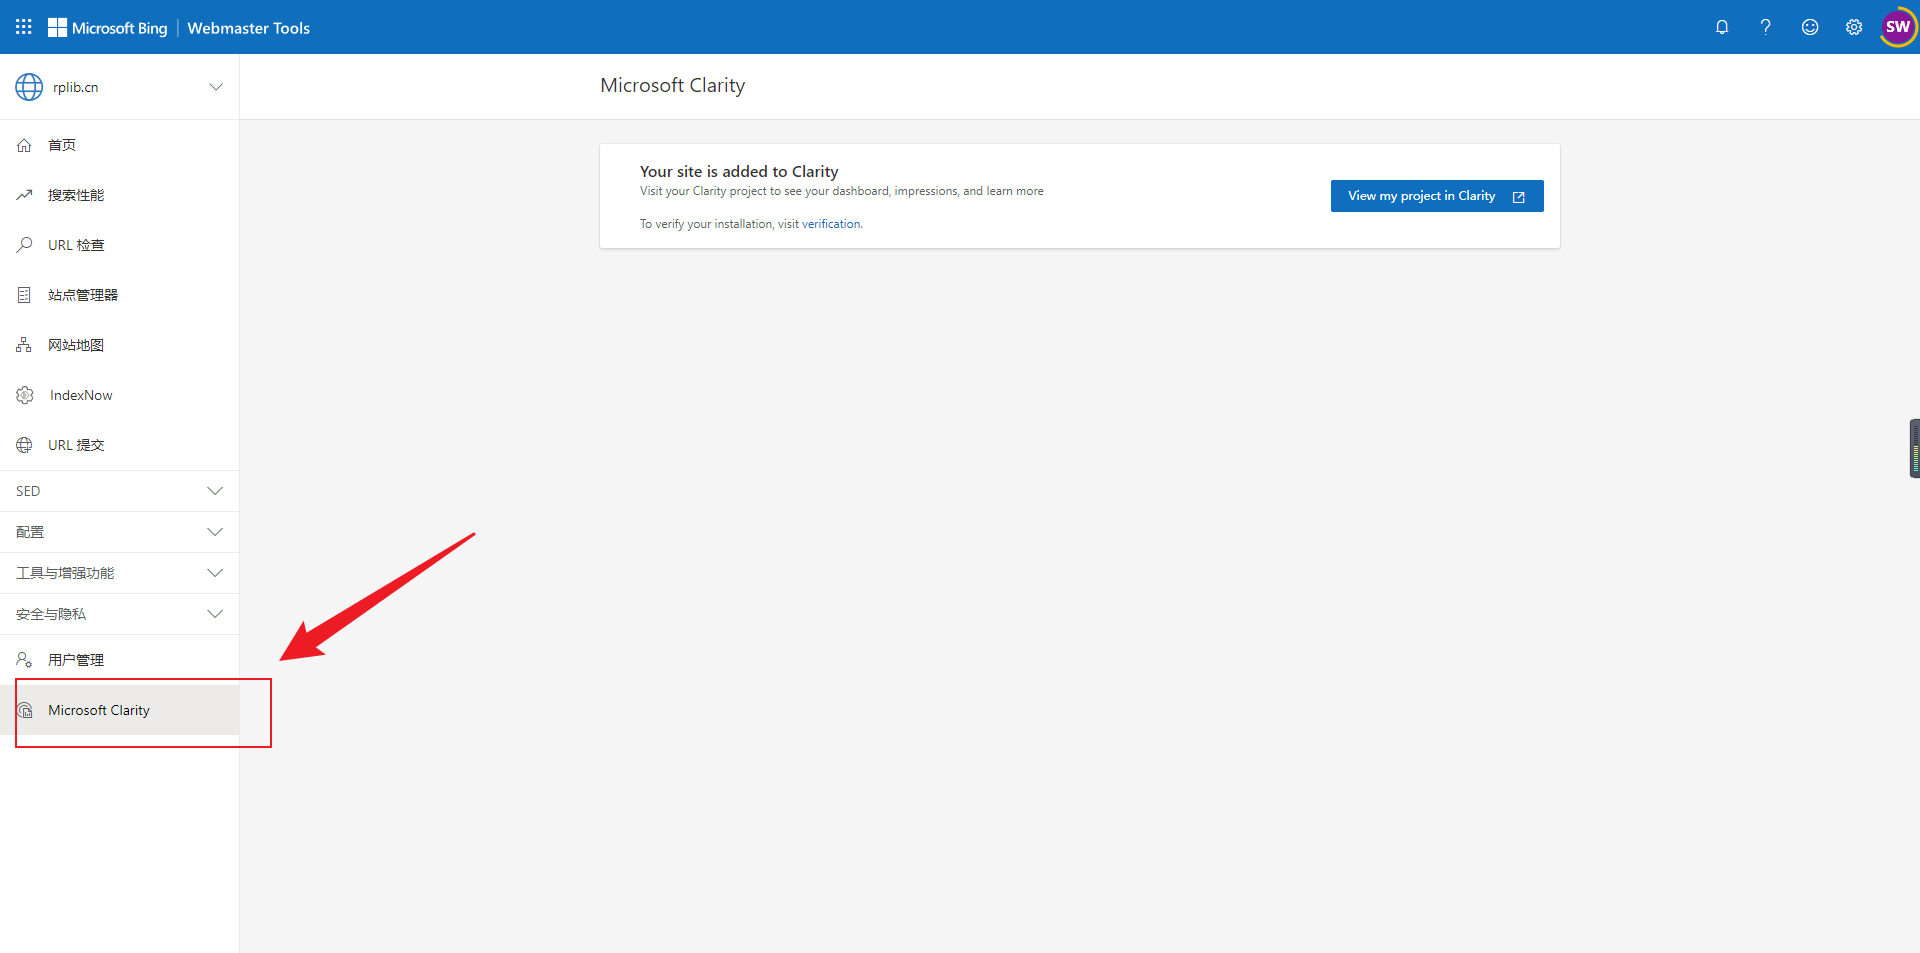Viewport: 1920px width, 953px height.
Task: Follow the verification link
Action: [830, 224]
